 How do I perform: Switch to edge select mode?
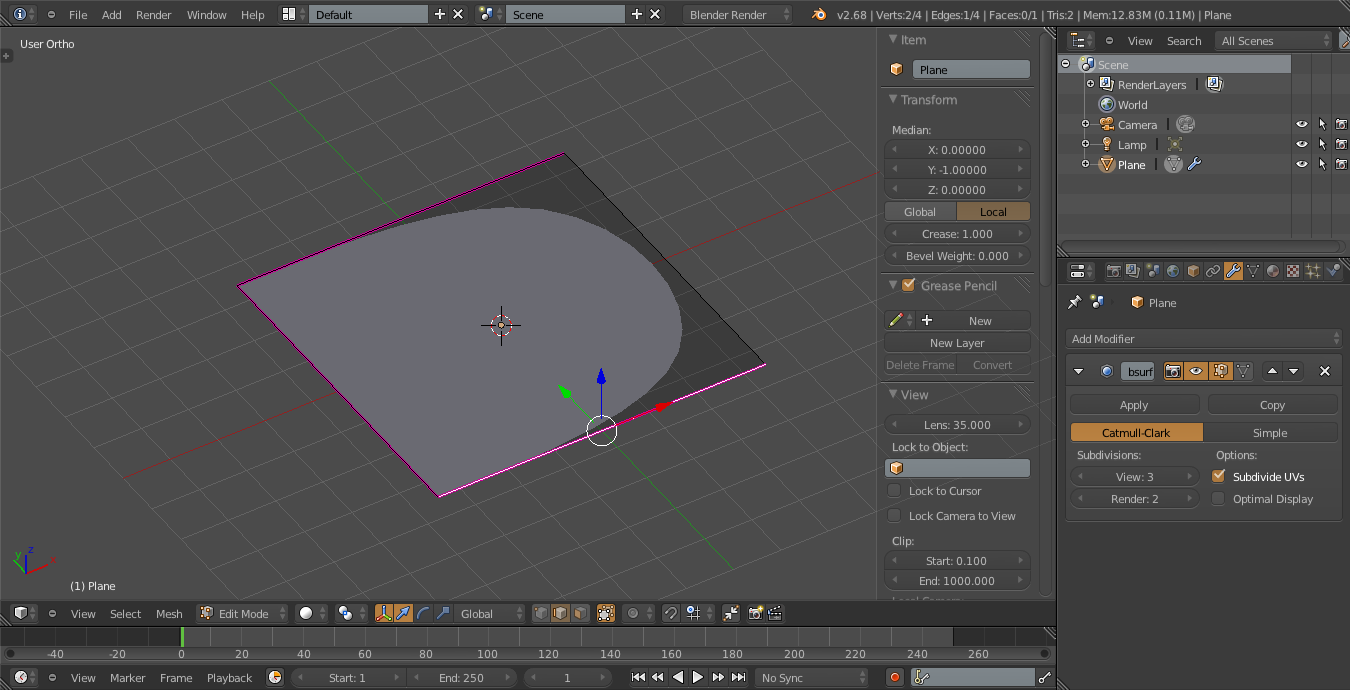point(560,613)
